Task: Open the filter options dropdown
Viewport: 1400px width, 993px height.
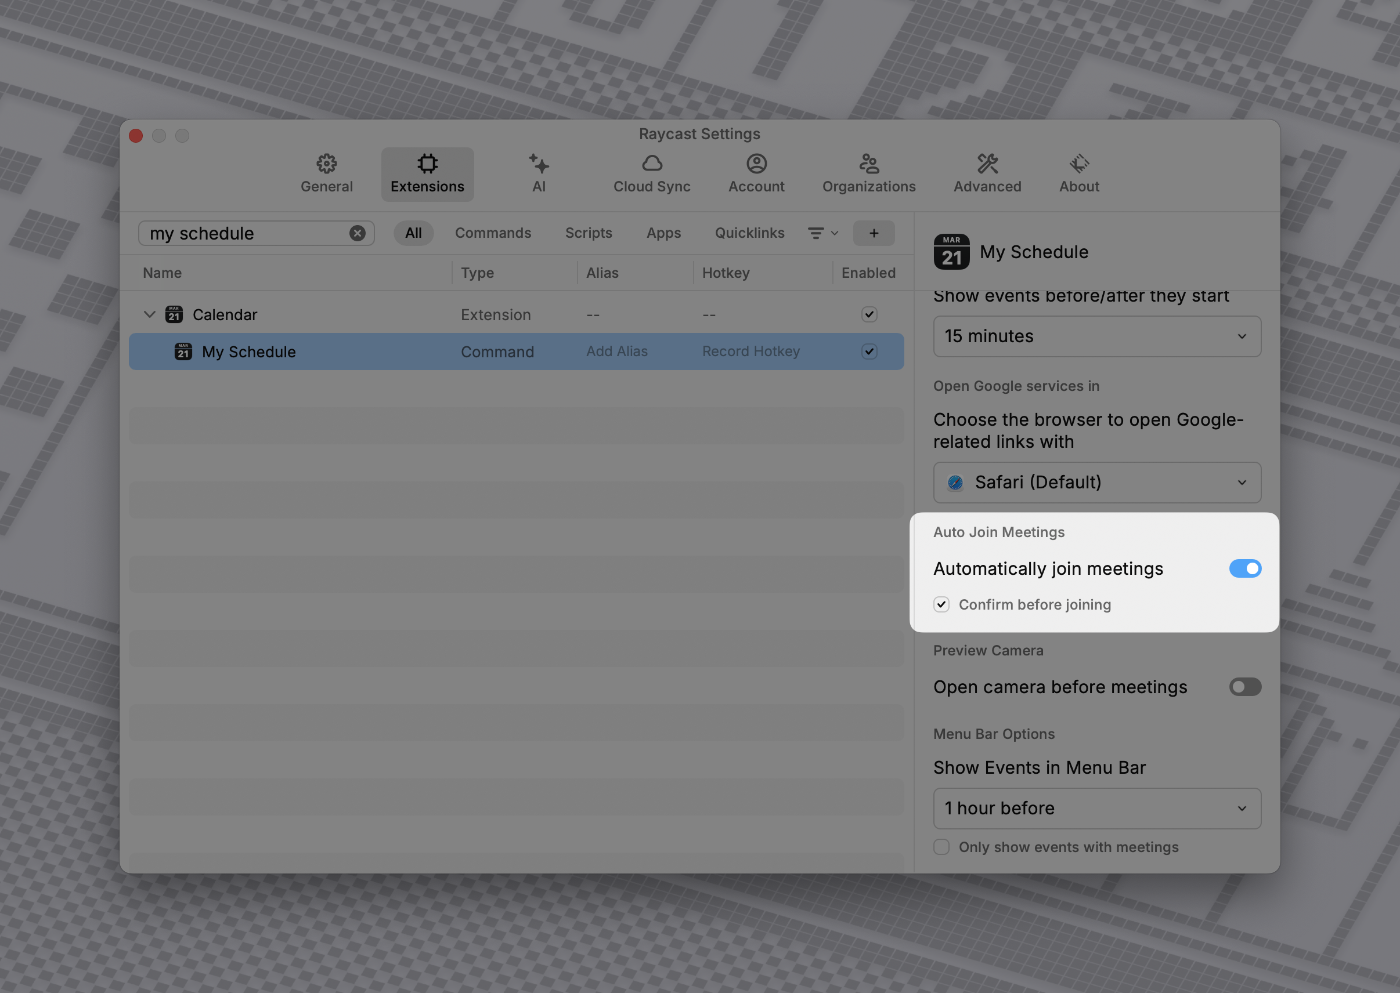Action: coord(823,233)
